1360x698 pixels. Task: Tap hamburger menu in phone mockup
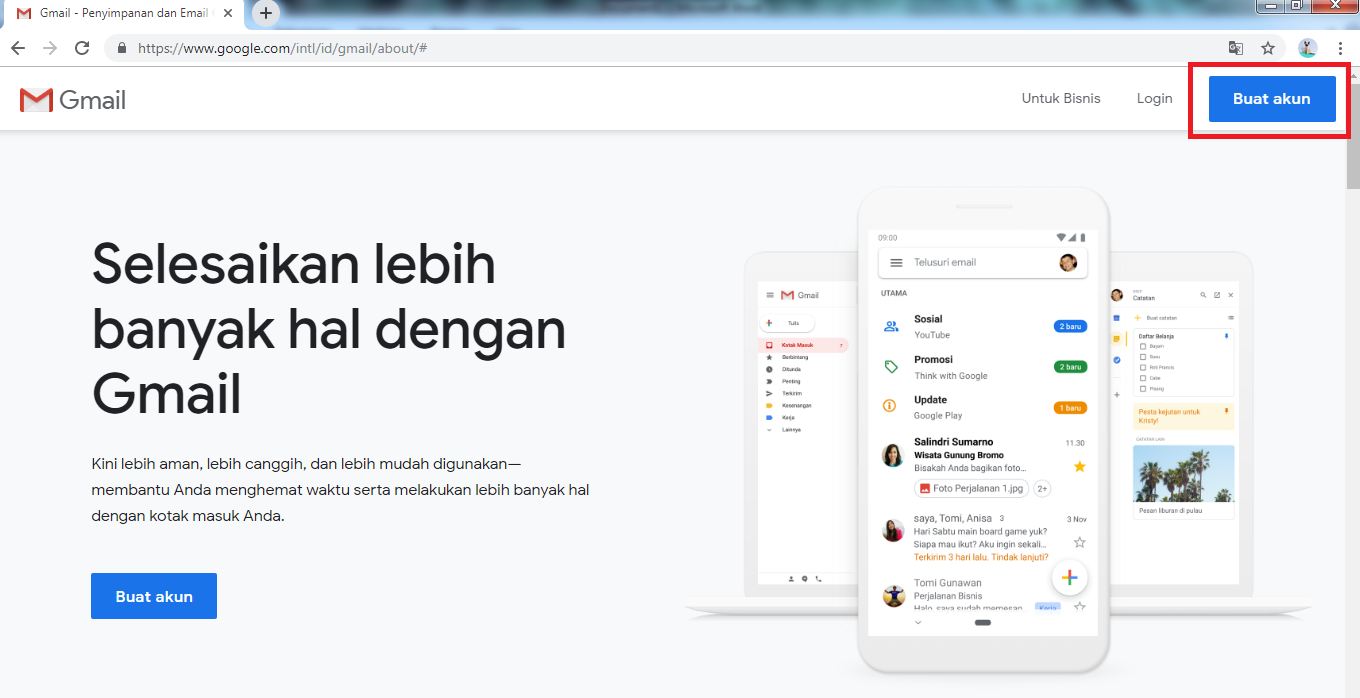click(x=896, y=263)
